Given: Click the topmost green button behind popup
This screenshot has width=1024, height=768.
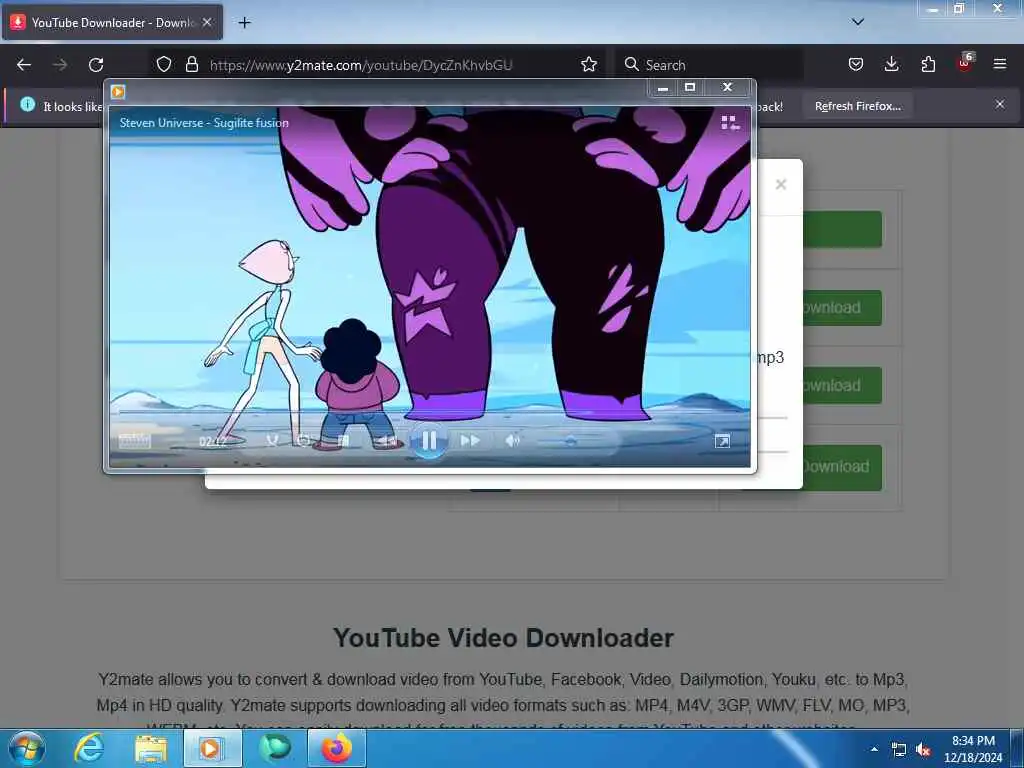Looking at the screenshot, I should pyautogui.click(x=842, y=229).
